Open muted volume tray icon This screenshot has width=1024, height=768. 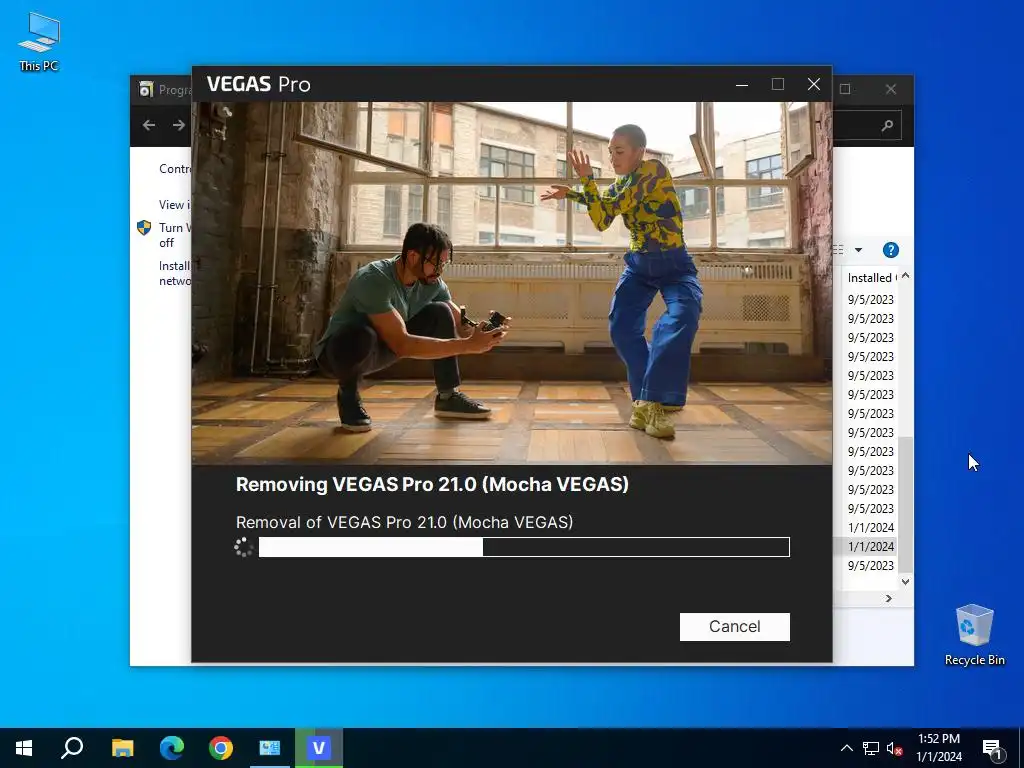pos(895,748)
